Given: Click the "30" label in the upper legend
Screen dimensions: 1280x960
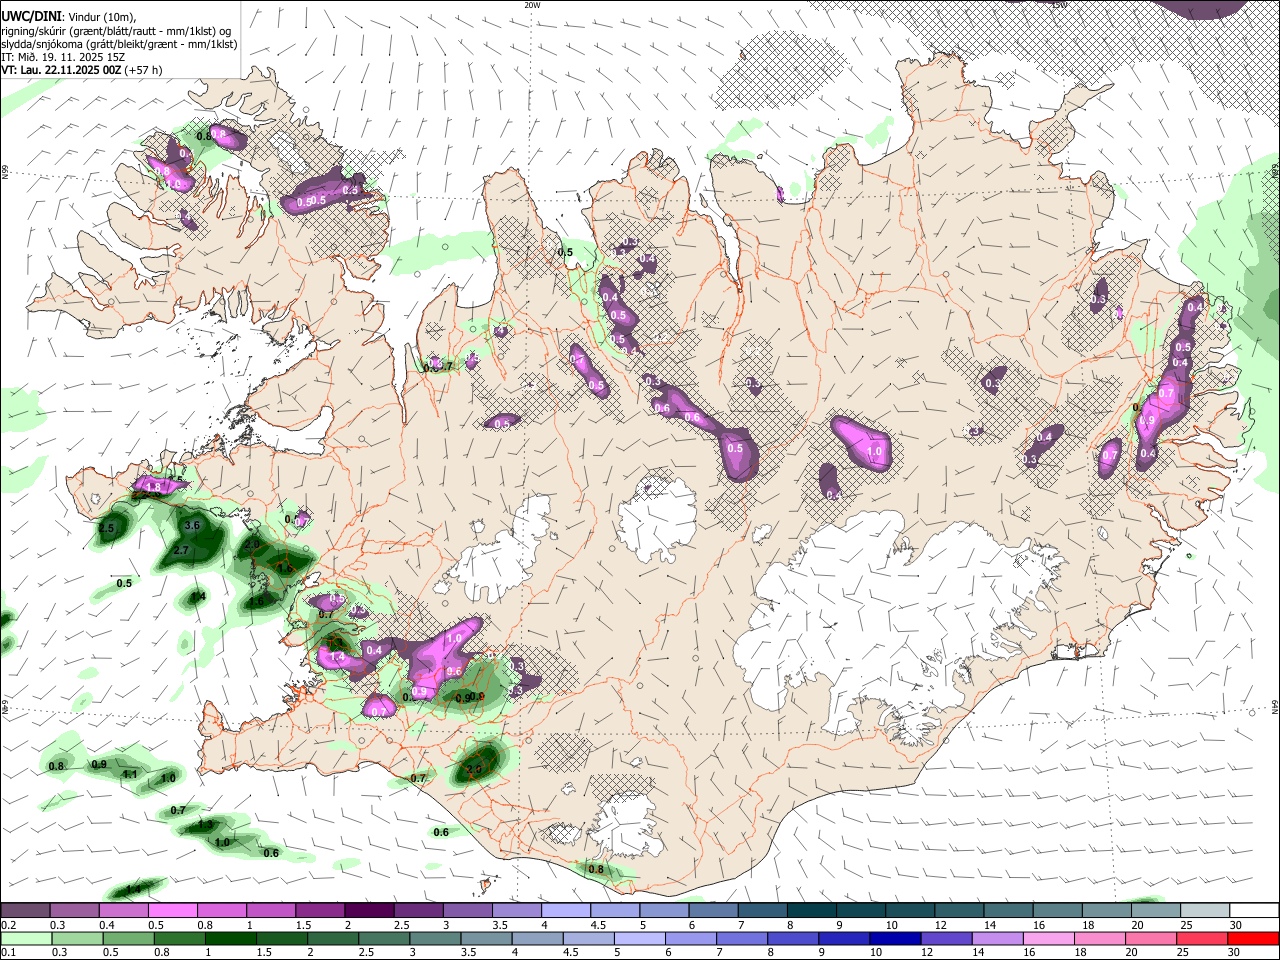Looking at the screenshot, I should click(1236, 925).
